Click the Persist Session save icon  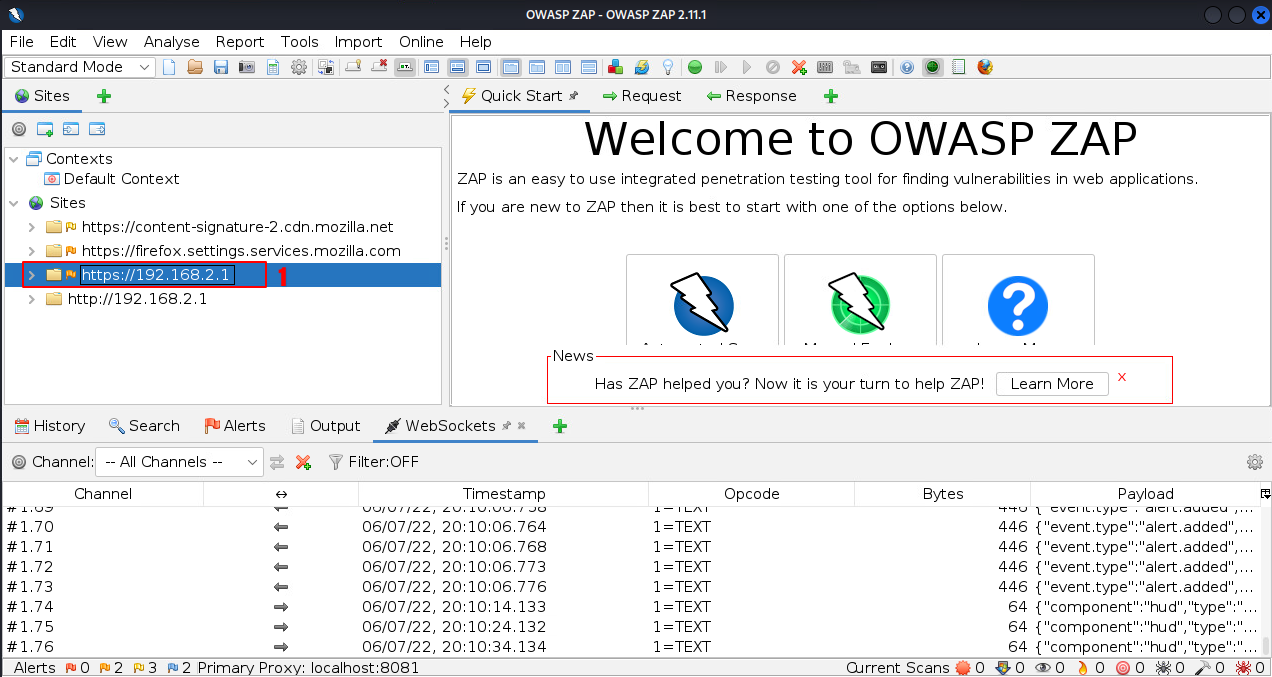221,67
